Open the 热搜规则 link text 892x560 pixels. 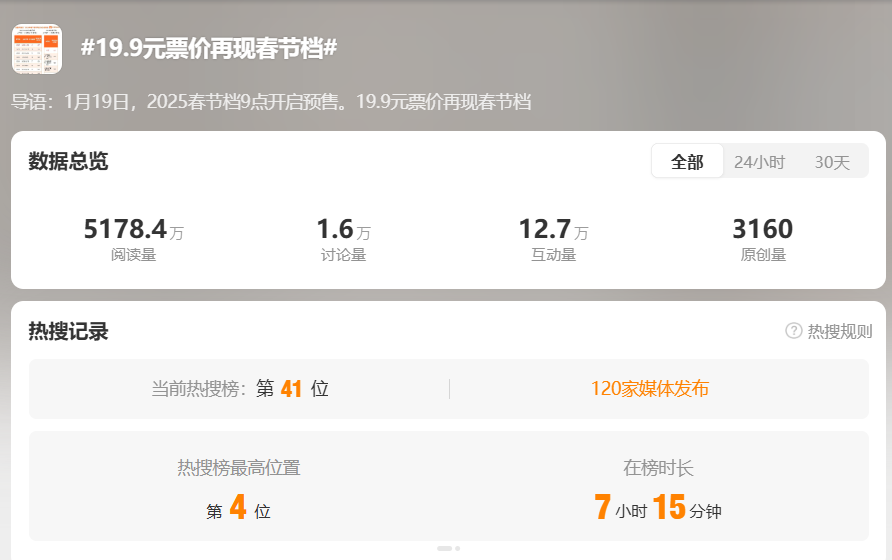click(840, 331)
